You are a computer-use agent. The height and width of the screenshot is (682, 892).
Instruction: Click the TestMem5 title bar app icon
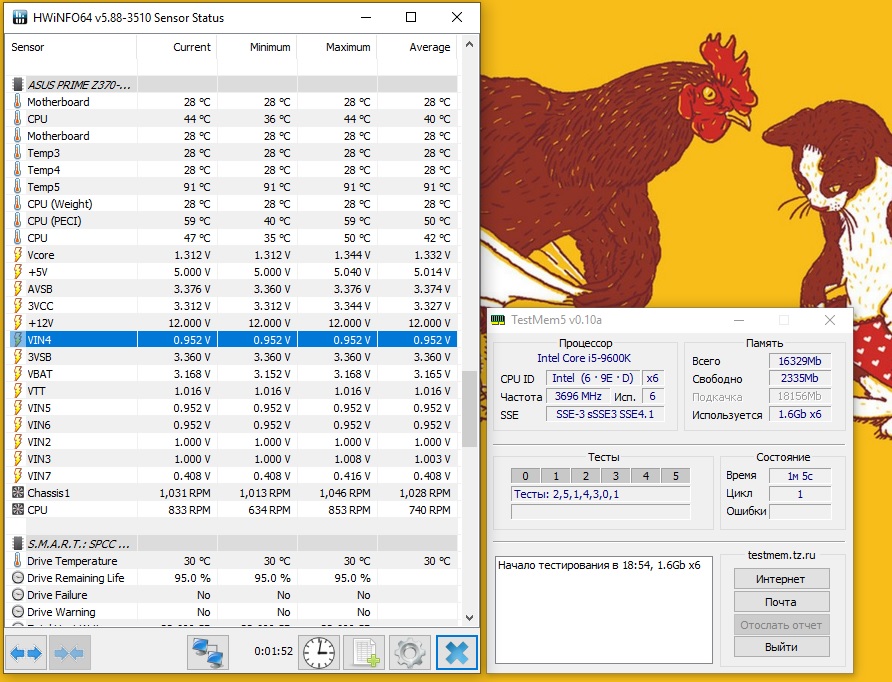click(x=498, y=320)
